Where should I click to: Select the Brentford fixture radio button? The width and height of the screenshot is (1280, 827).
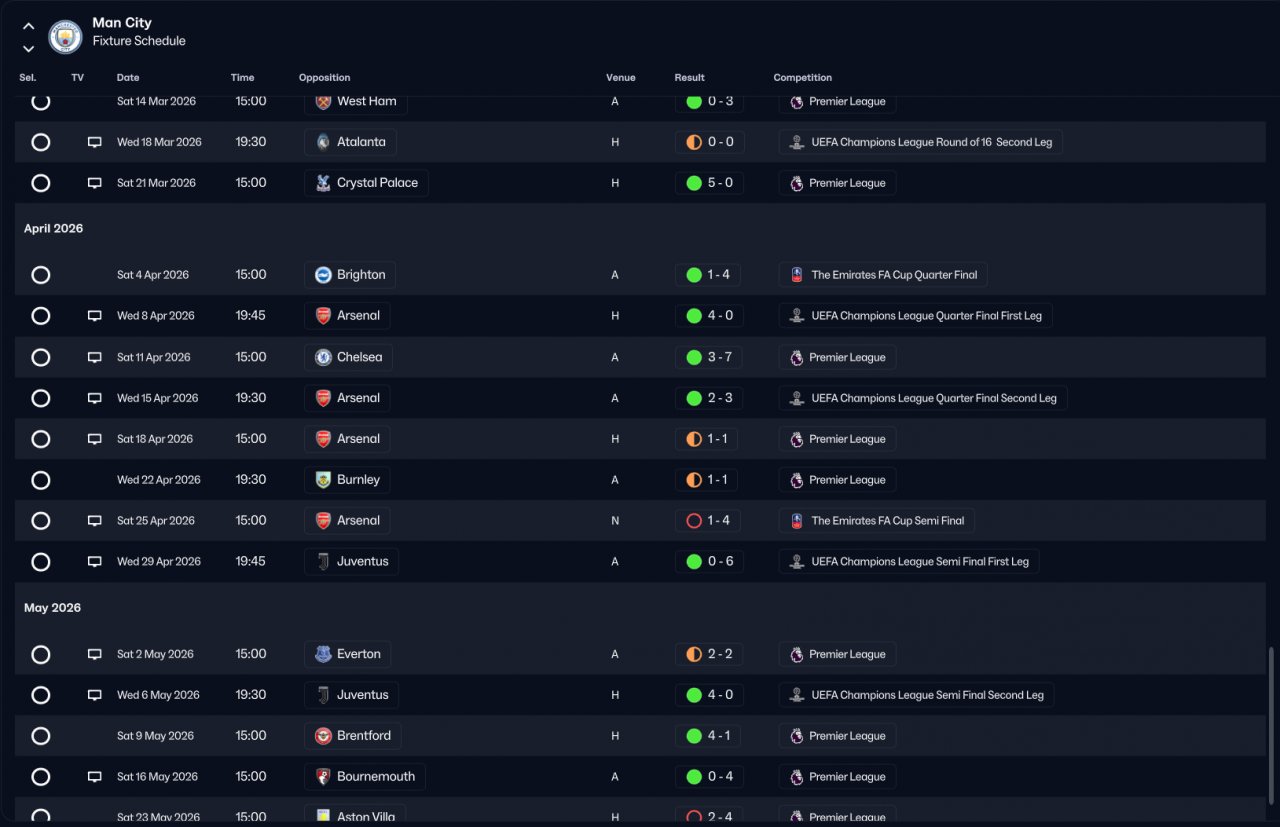[41, 736]
